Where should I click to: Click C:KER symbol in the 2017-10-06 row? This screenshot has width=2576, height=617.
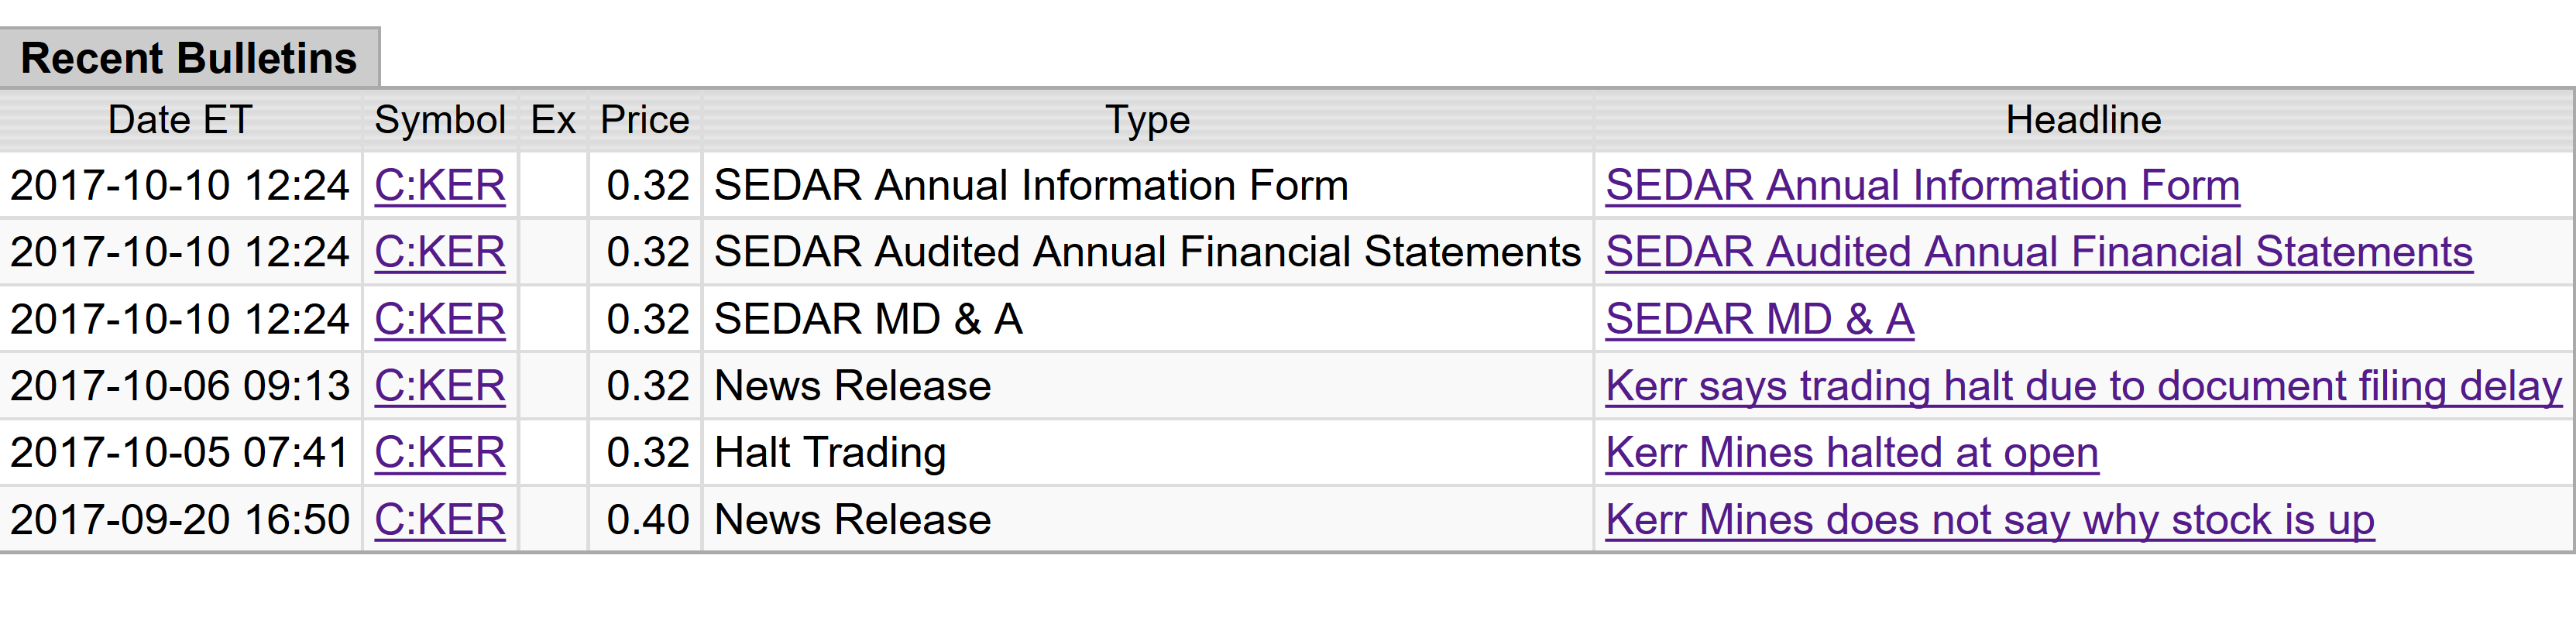(x=440, y=385)
